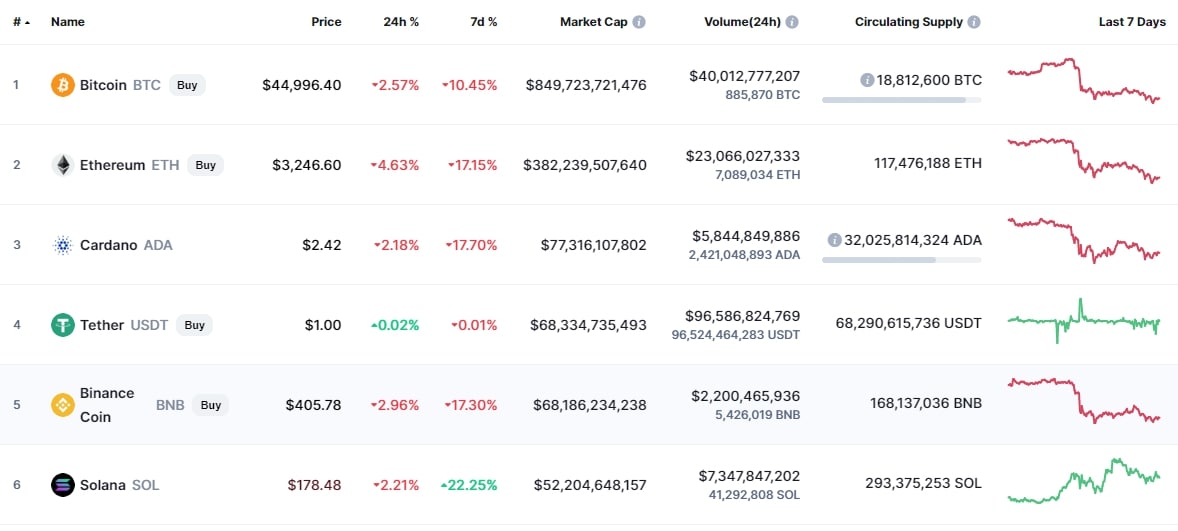Click the Solana logo icon
This screenshot has height=531, width=1178.
tap(62, 484)
